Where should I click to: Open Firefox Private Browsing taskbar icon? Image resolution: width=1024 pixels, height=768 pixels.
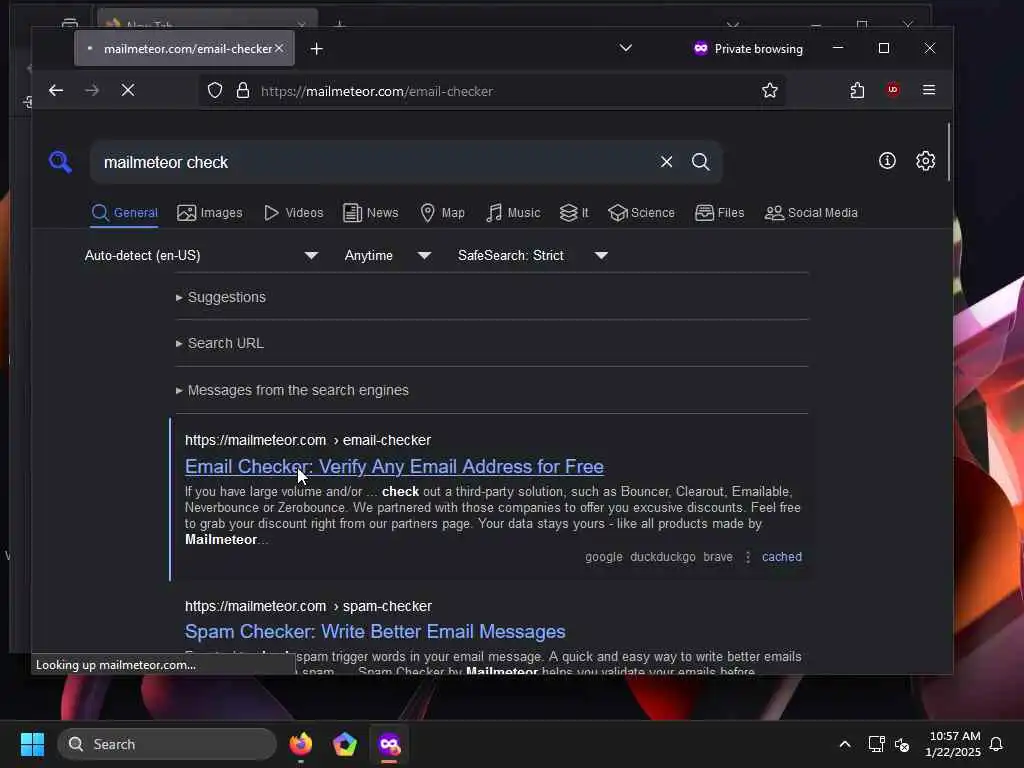point(389,744)
